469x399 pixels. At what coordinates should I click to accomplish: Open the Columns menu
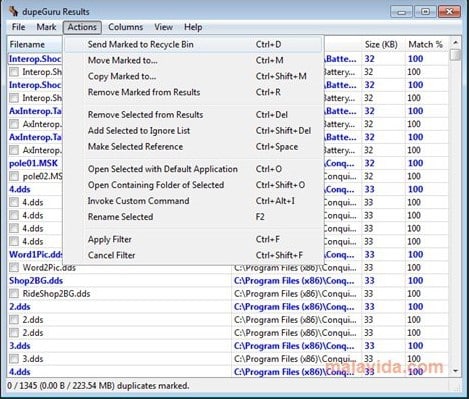pyautogui.click(x=125, y=27)
